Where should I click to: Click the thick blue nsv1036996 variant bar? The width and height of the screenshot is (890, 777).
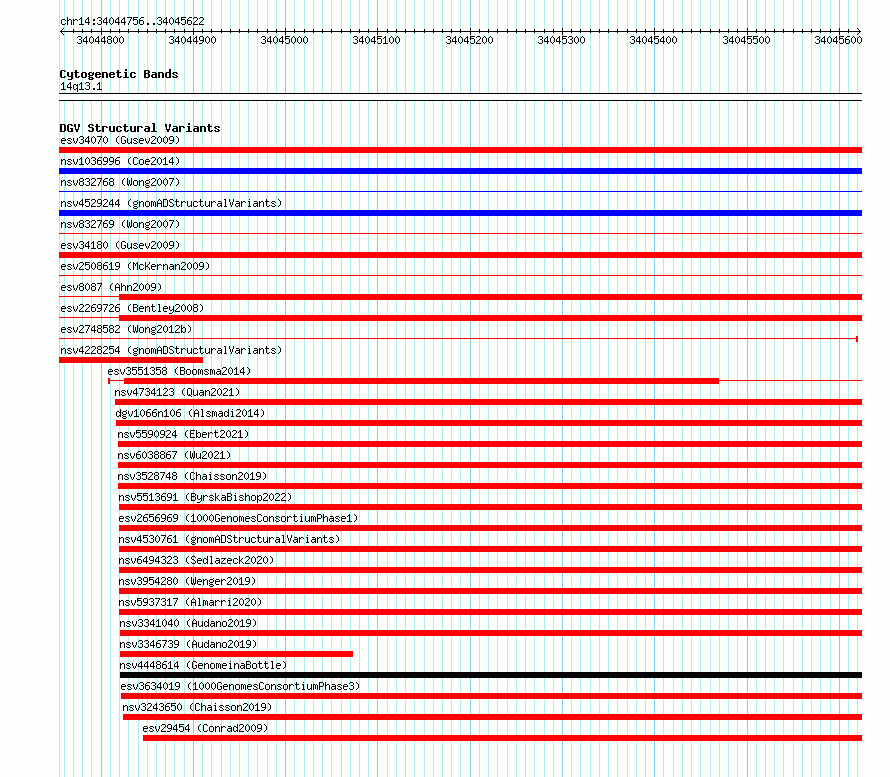(460, 171)
